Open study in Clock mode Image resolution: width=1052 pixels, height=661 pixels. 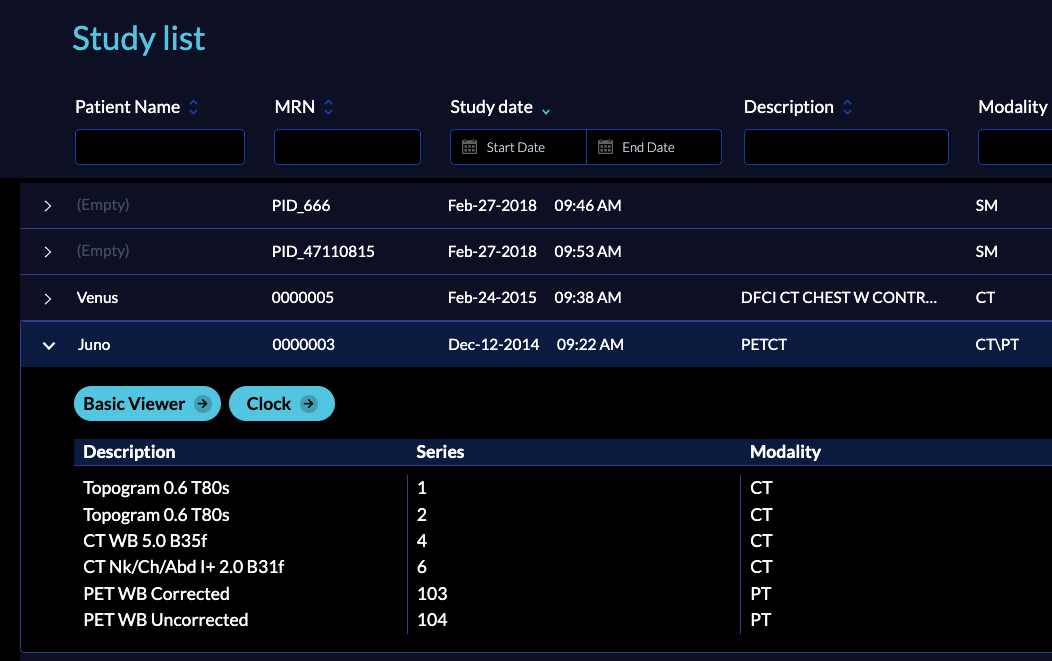pyautogui.click(x=282, y=404)
